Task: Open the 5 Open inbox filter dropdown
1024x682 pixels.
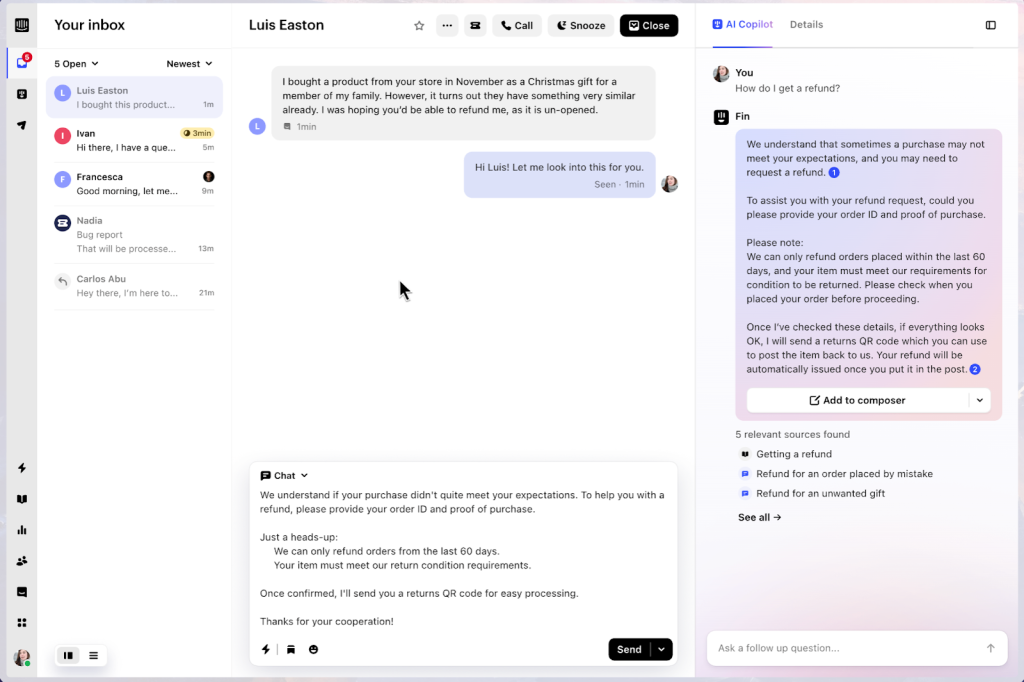Action: click(76, 62)
